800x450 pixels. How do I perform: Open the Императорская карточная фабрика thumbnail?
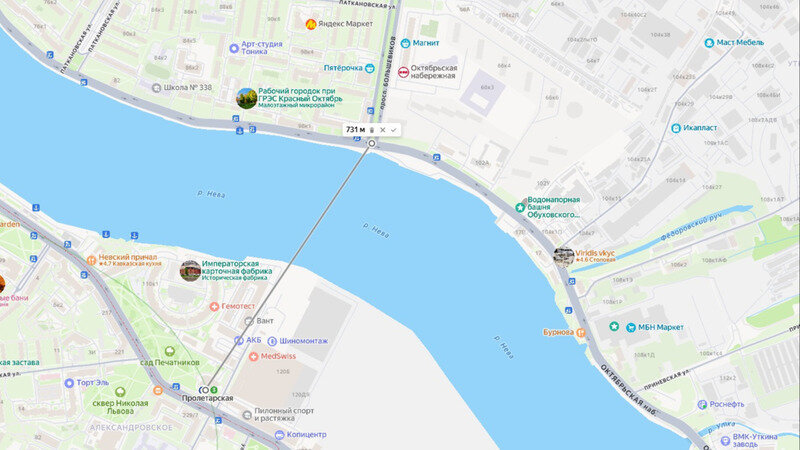point(190,271)
